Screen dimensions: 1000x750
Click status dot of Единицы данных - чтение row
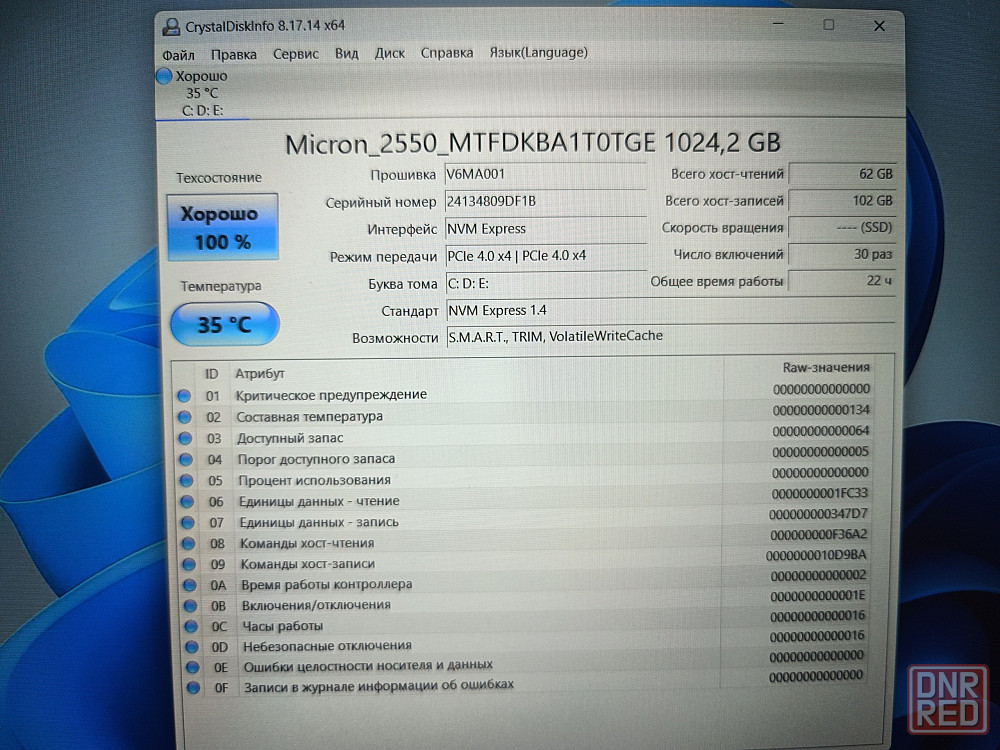click(188, 501)
